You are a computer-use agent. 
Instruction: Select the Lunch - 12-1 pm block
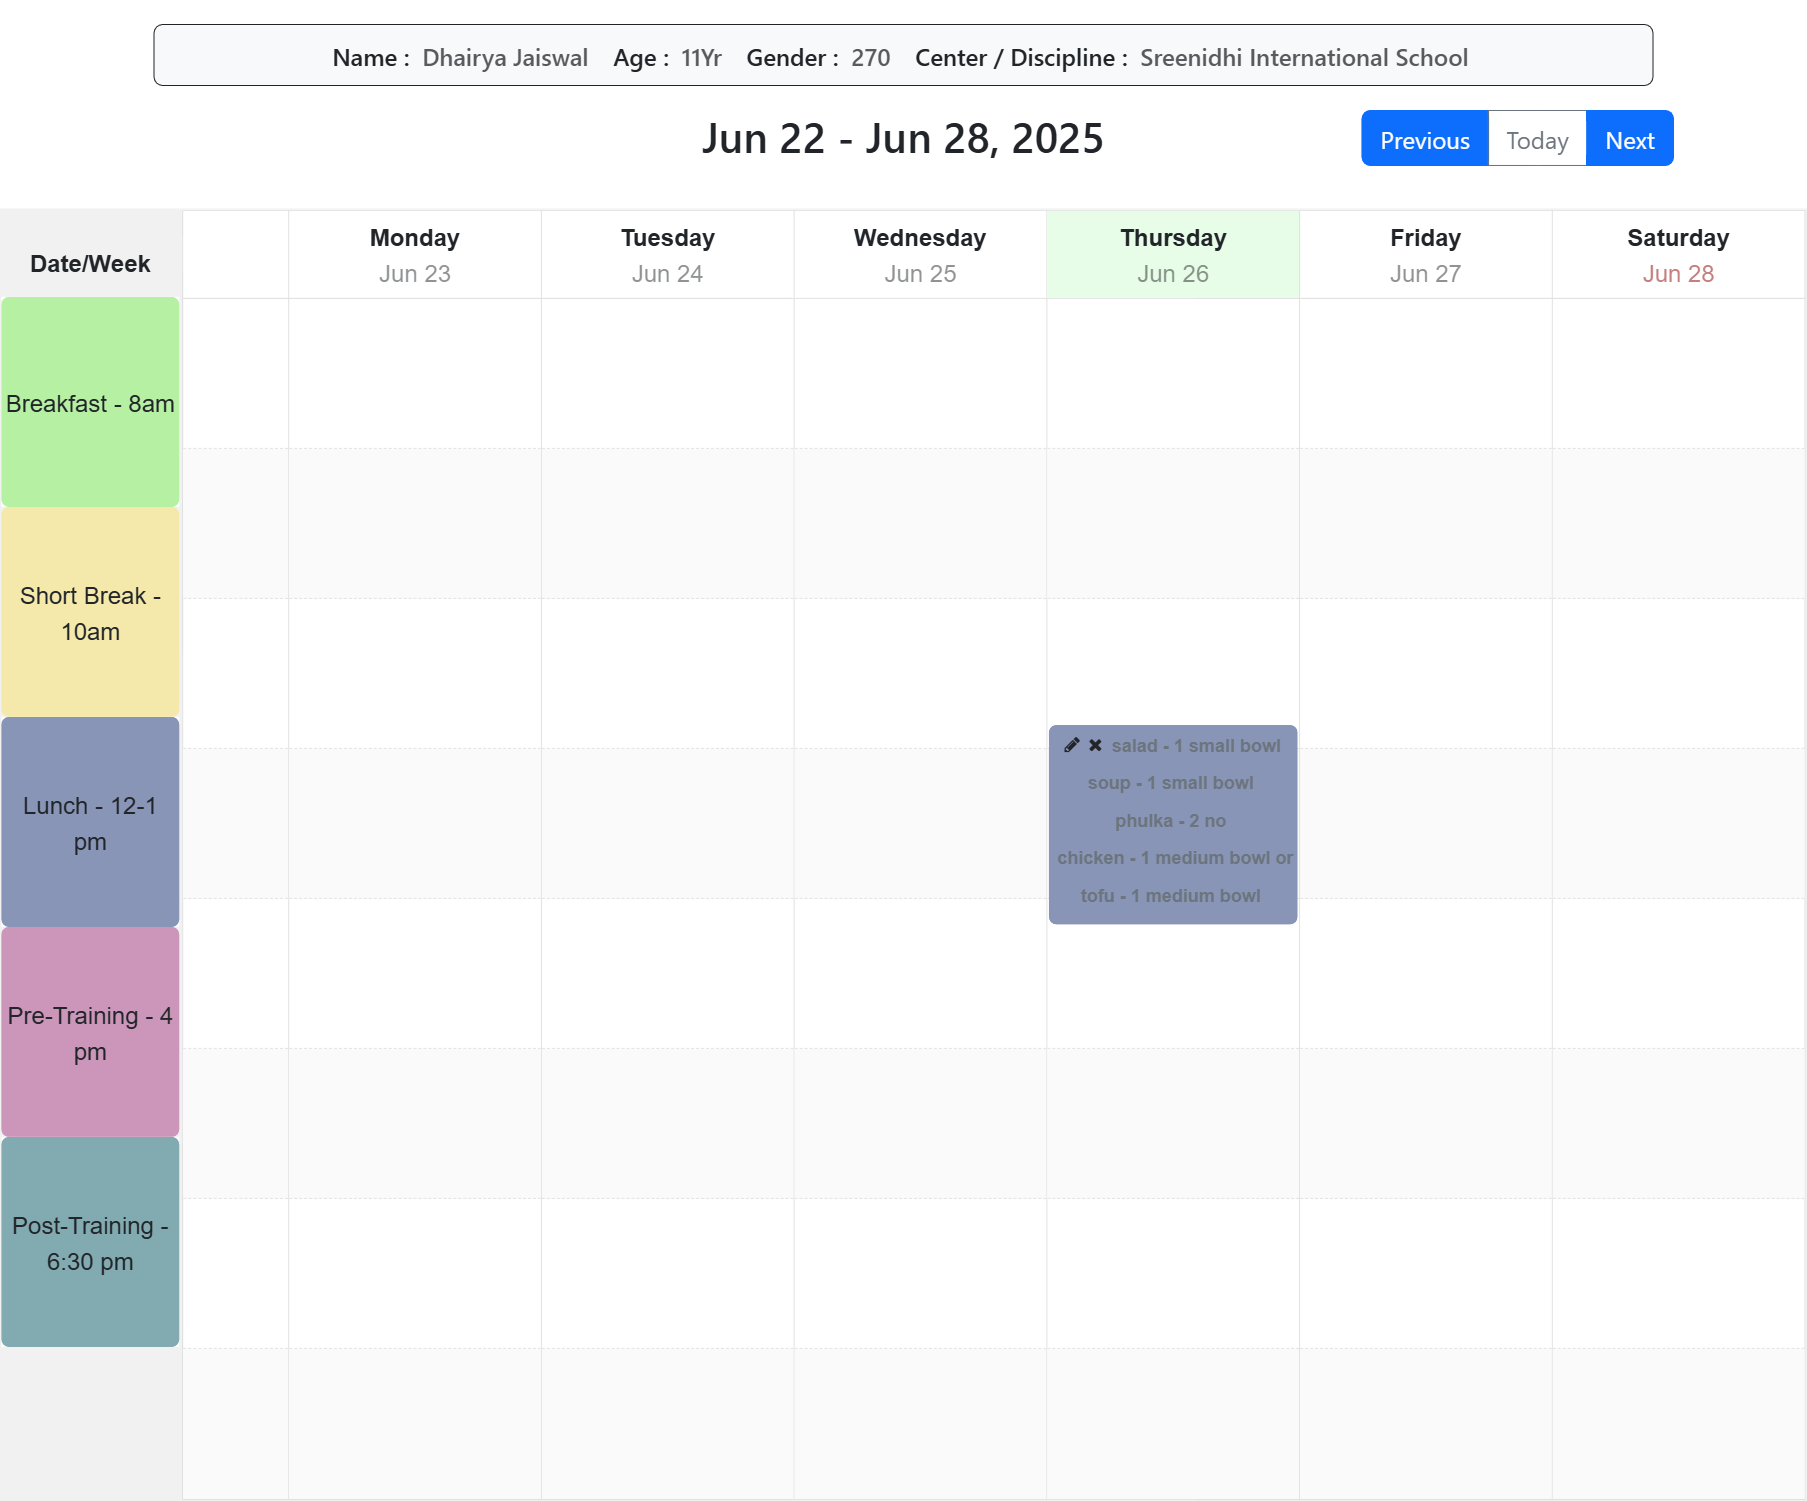[x=90, y=823]
